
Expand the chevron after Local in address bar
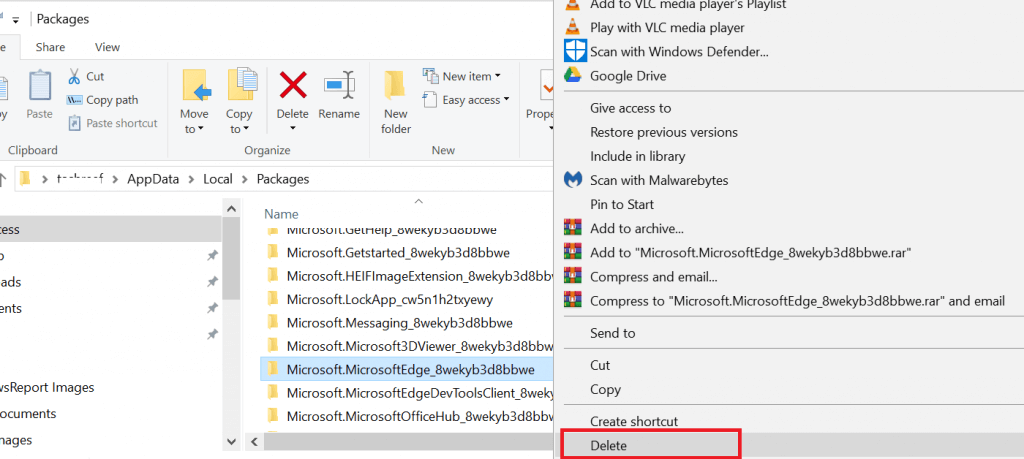(x=245, y=179)
